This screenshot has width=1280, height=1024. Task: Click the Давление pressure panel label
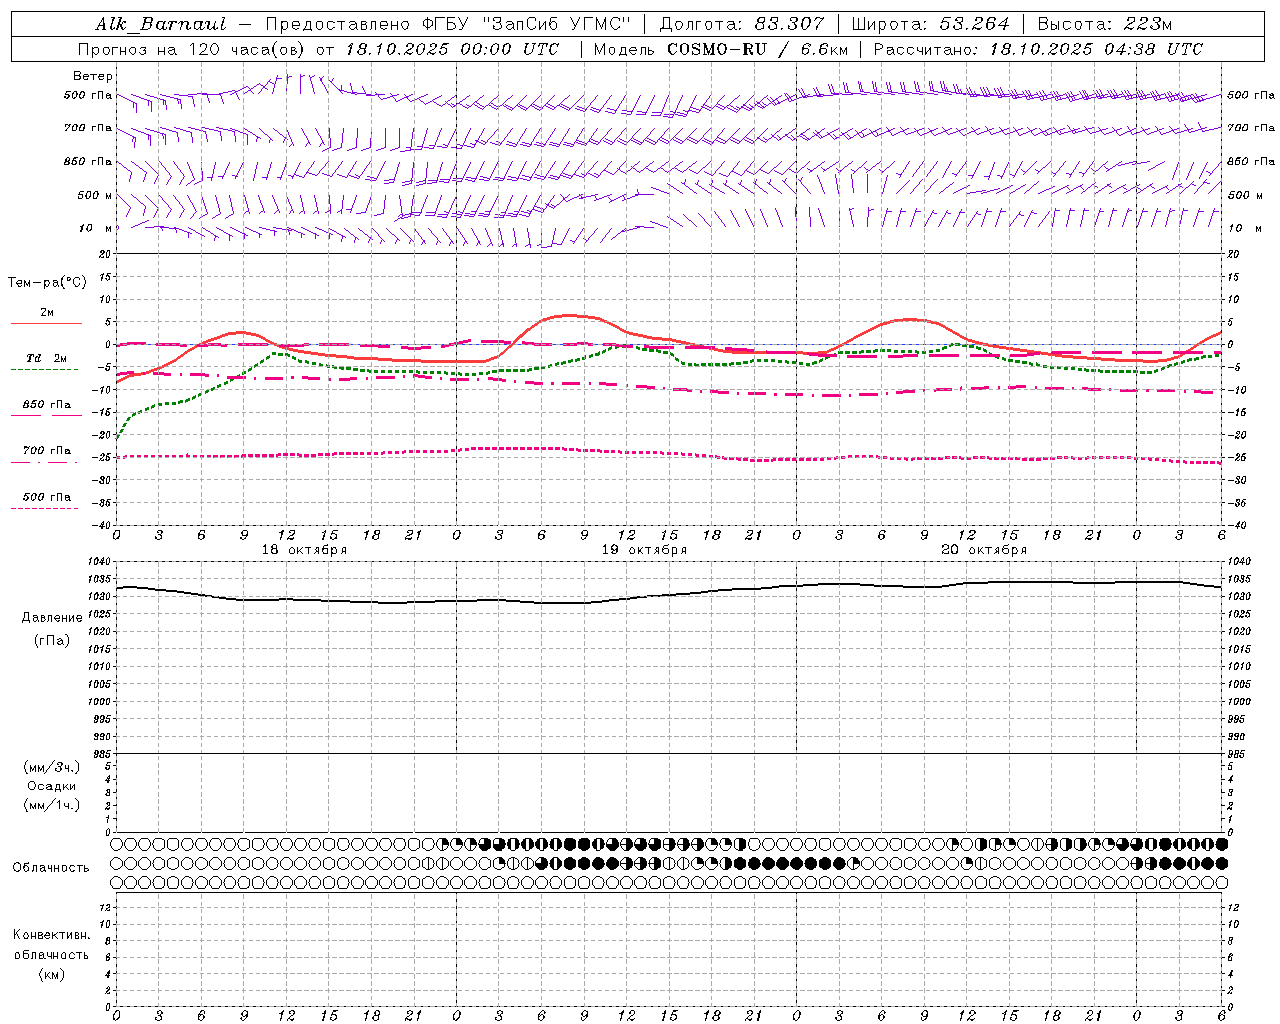tap(52, 618)
